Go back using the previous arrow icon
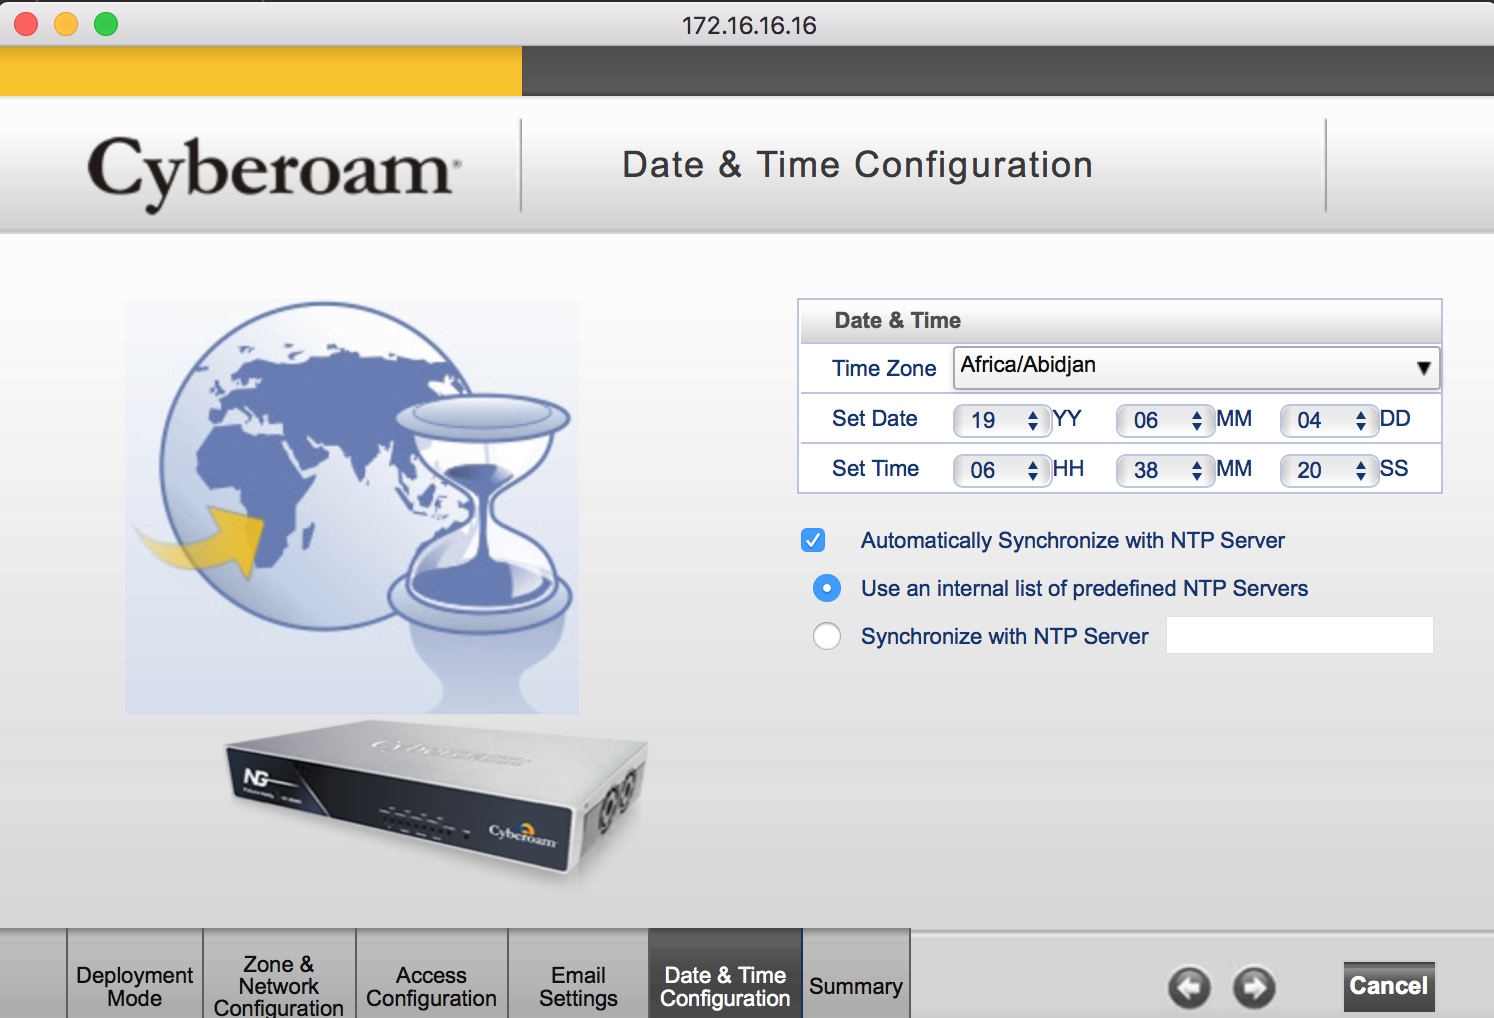 (x=1189, y=987)
